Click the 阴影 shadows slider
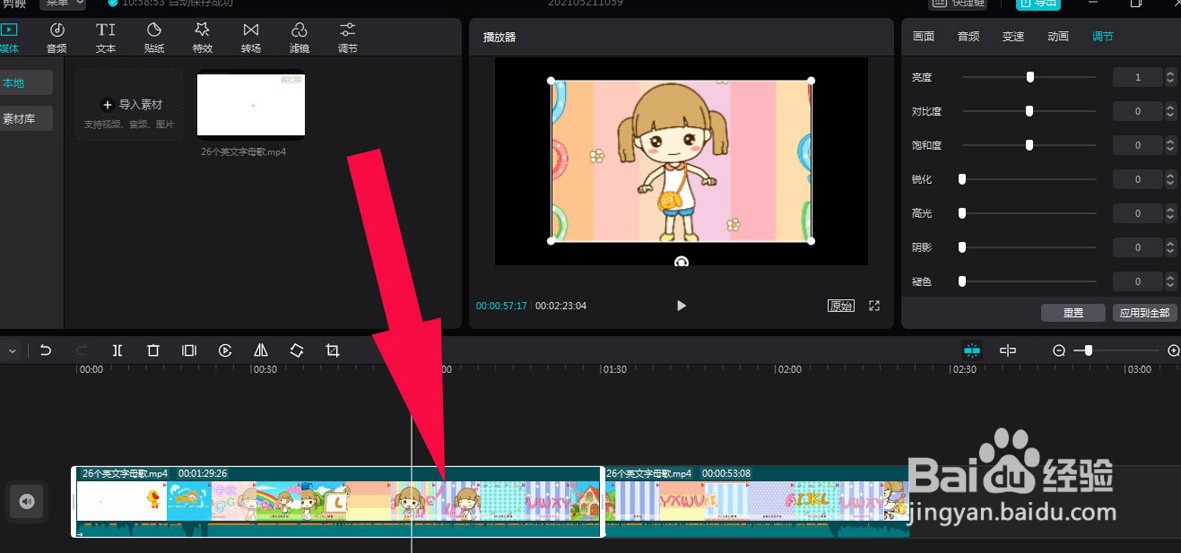This screenshot has width=1181, height=553. click(1029, 247)
